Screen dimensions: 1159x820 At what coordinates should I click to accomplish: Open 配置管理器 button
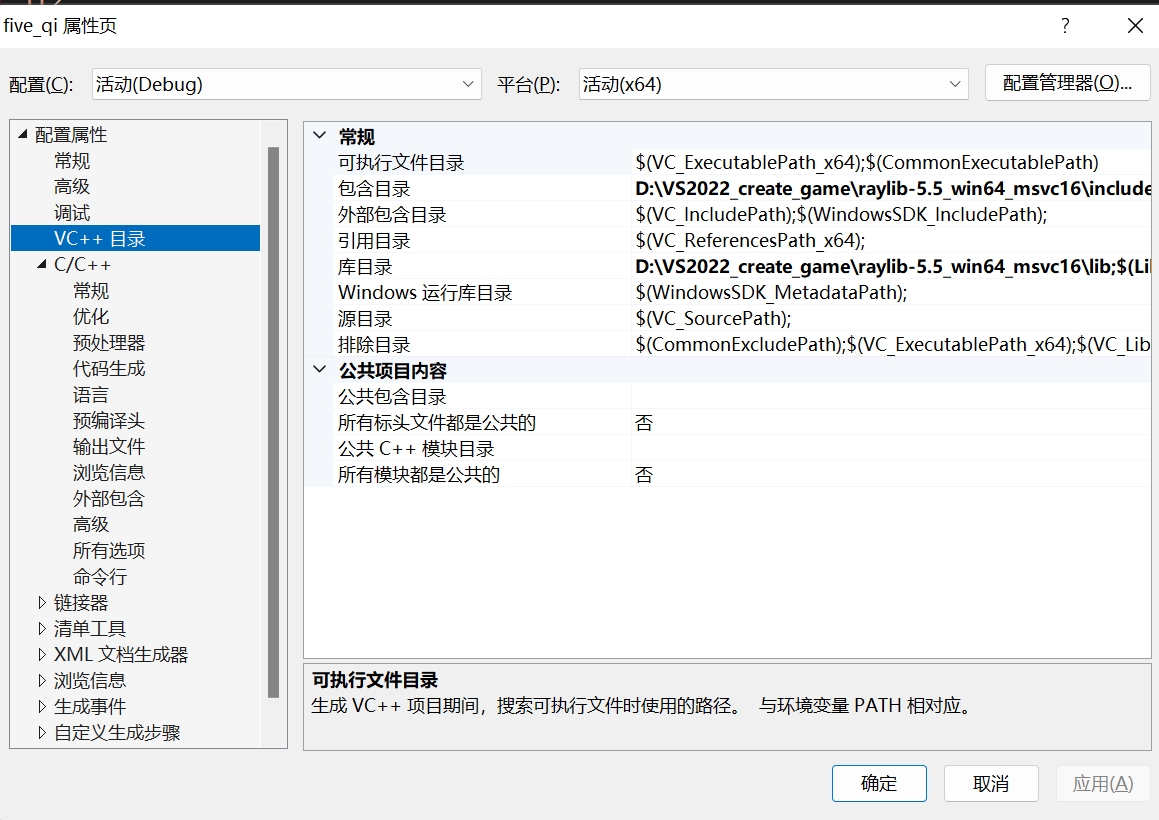[1067, 83]
